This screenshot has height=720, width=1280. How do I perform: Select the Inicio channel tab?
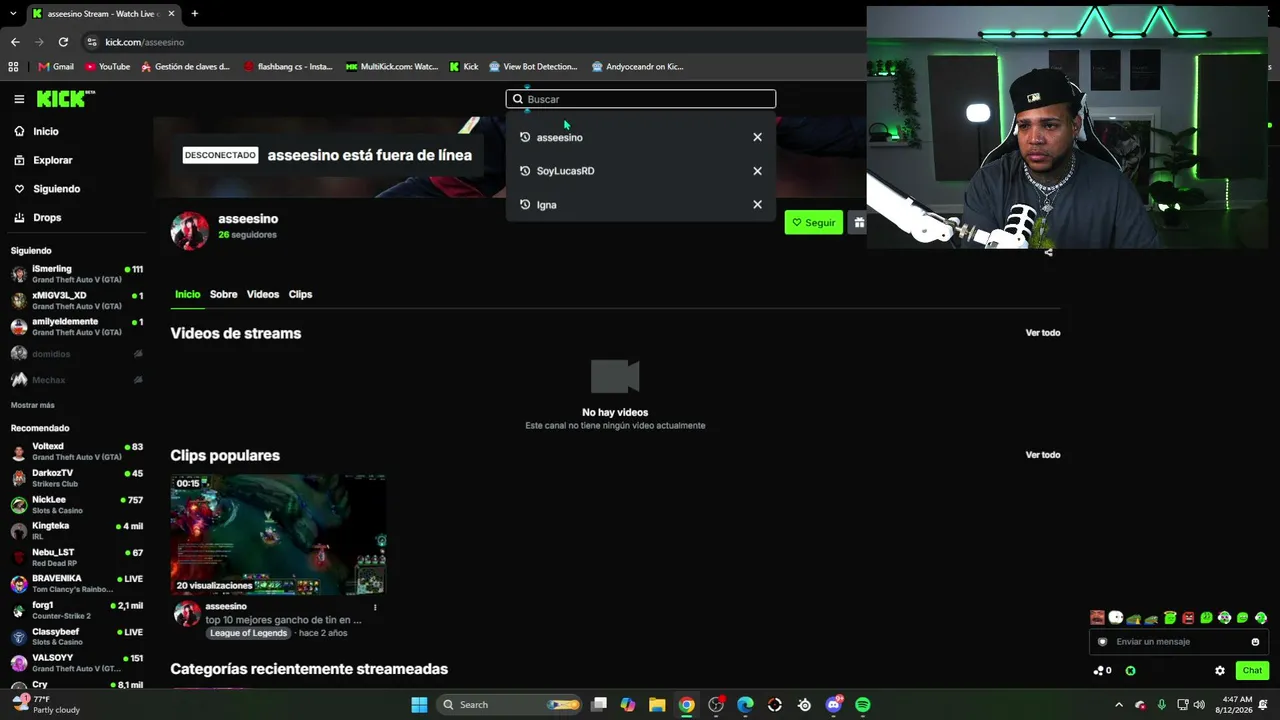tap(188, 294)
